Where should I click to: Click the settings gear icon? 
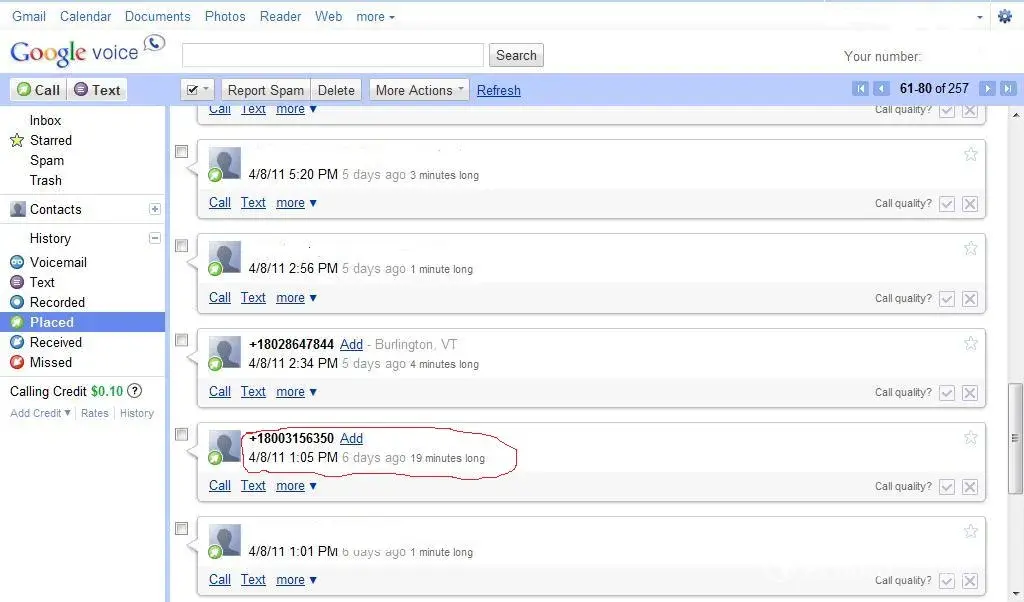point(1005,16)
